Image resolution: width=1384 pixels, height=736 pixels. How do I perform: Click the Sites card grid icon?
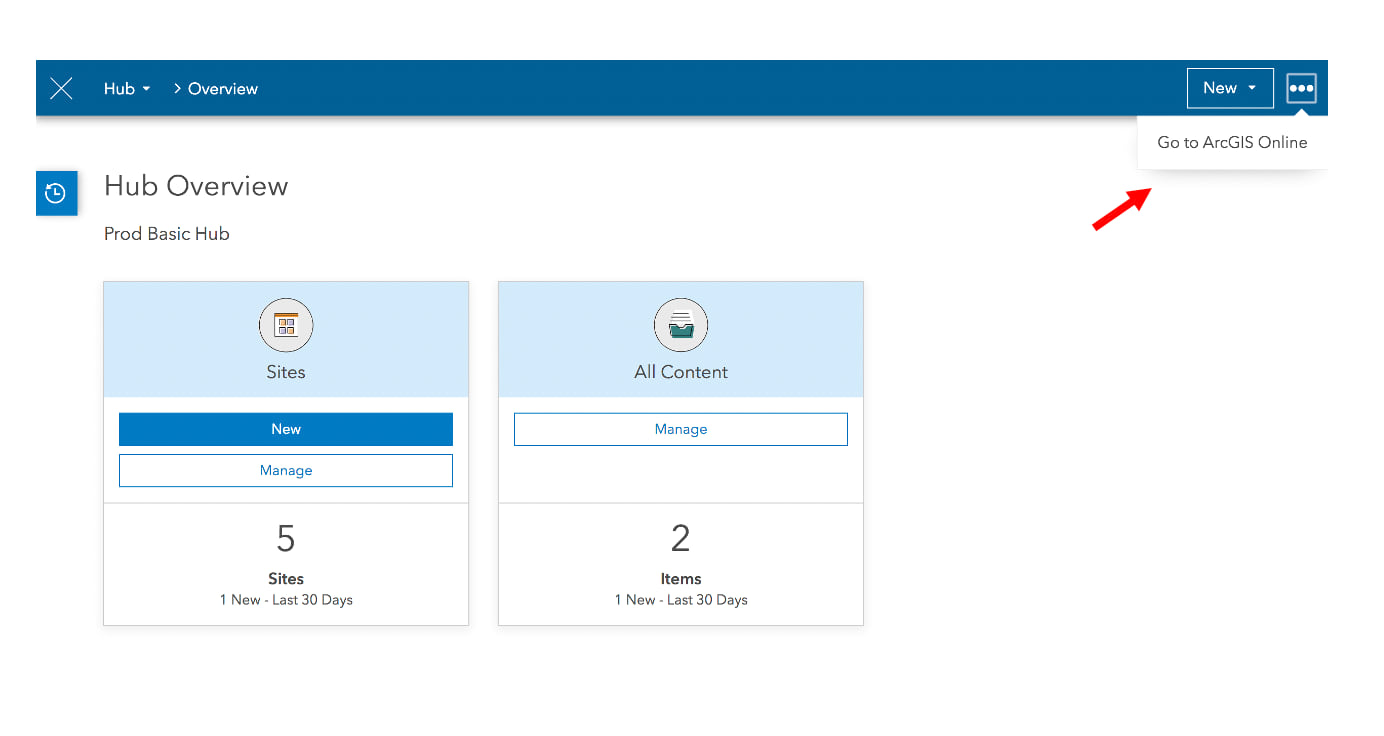click(x=286, y=325)
